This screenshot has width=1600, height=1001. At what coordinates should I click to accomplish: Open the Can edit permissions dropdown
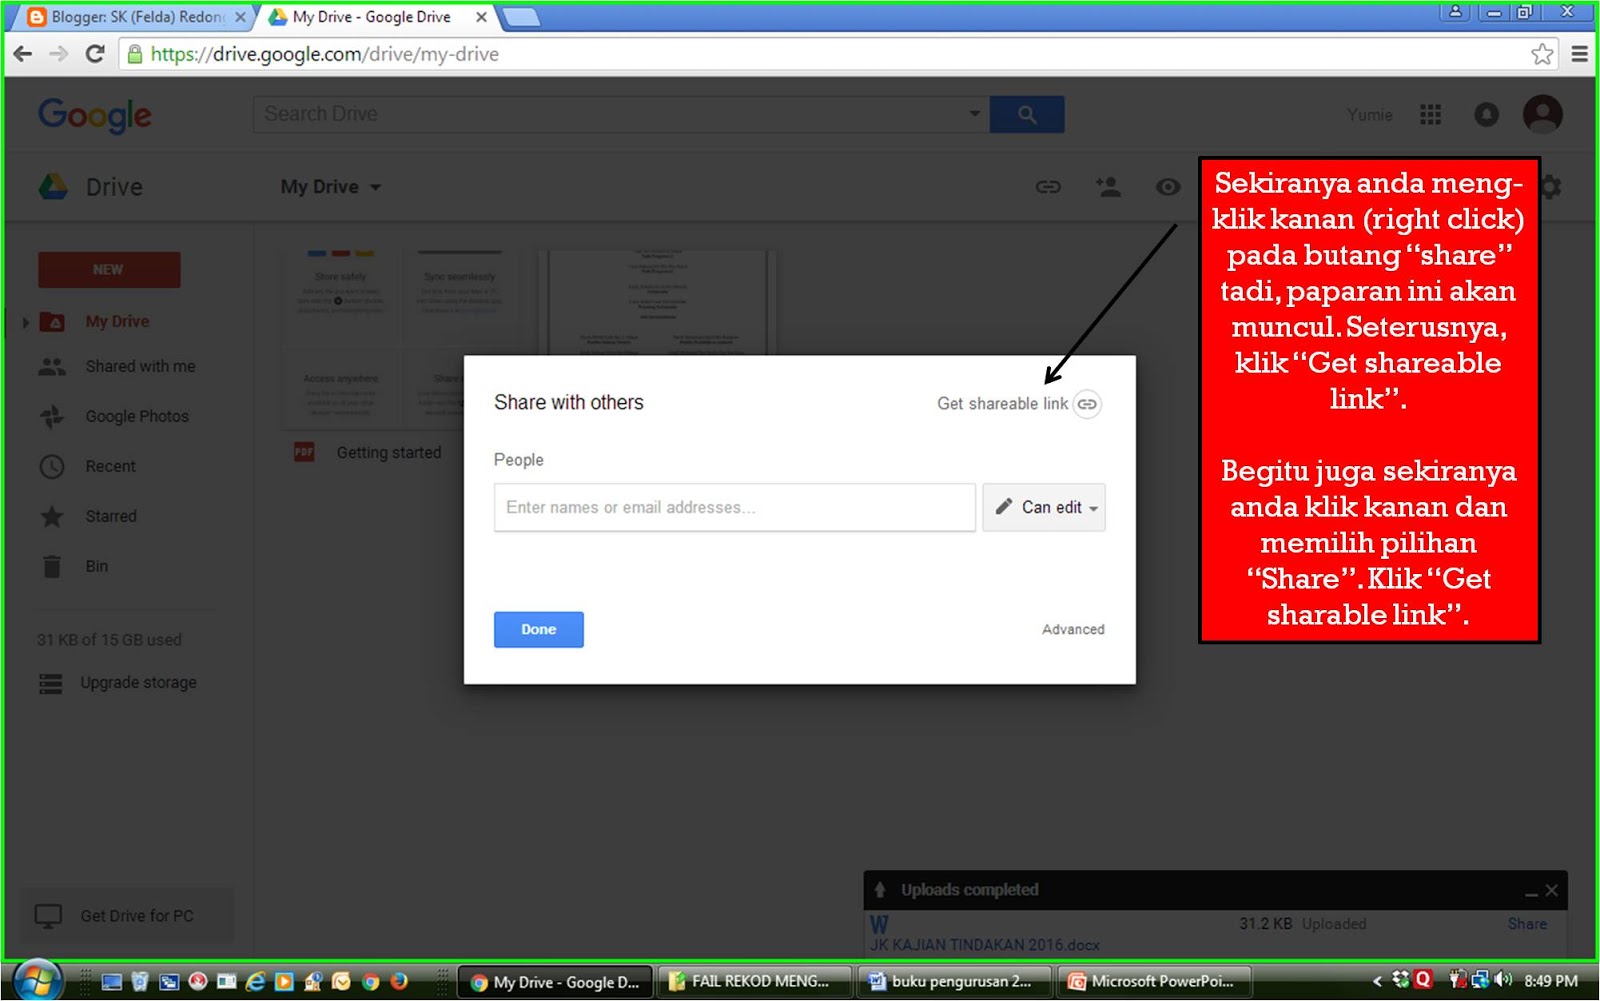tap(1044, 507)
